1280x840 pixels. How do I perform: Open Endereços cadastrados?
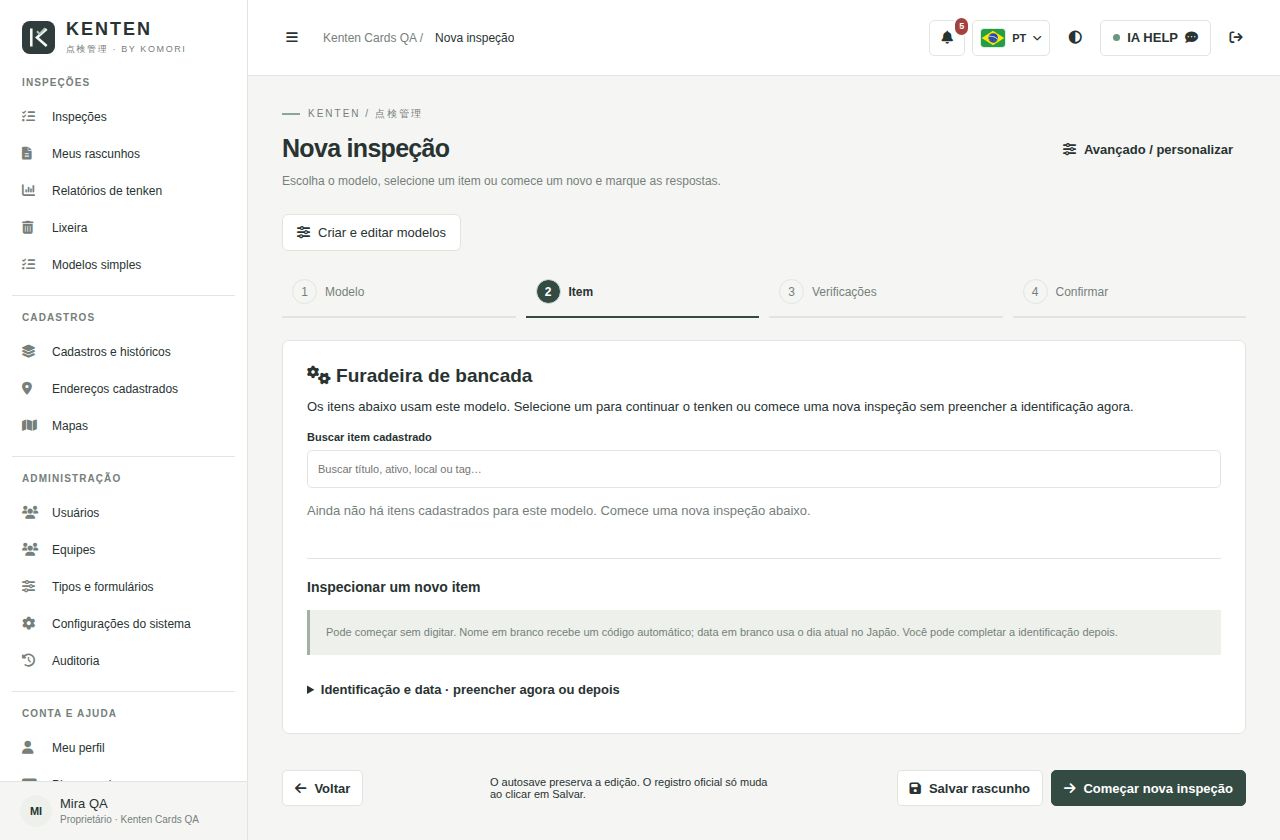click(x=123, y=389)
